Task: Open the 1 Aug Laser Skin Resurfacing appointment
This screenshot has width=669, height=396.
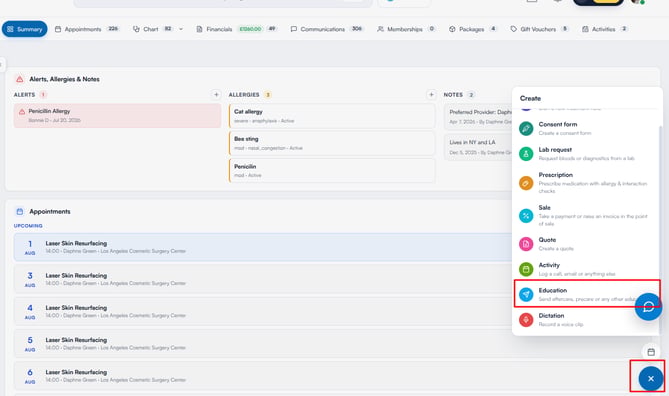Action: pyautogui.click(x=263, y=247)
